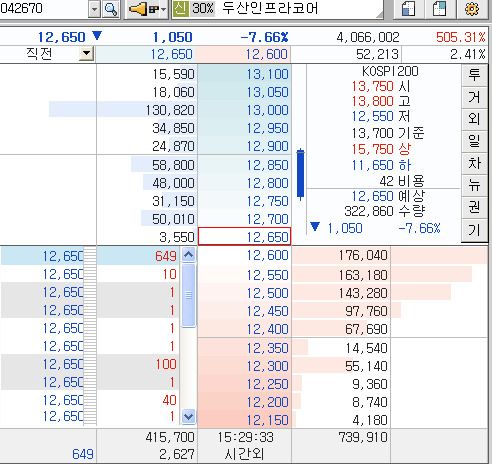This screenshot has width=492, height=464.
Task: Click the blue candlestick mini chart
Action: click(x=300, y=174)
